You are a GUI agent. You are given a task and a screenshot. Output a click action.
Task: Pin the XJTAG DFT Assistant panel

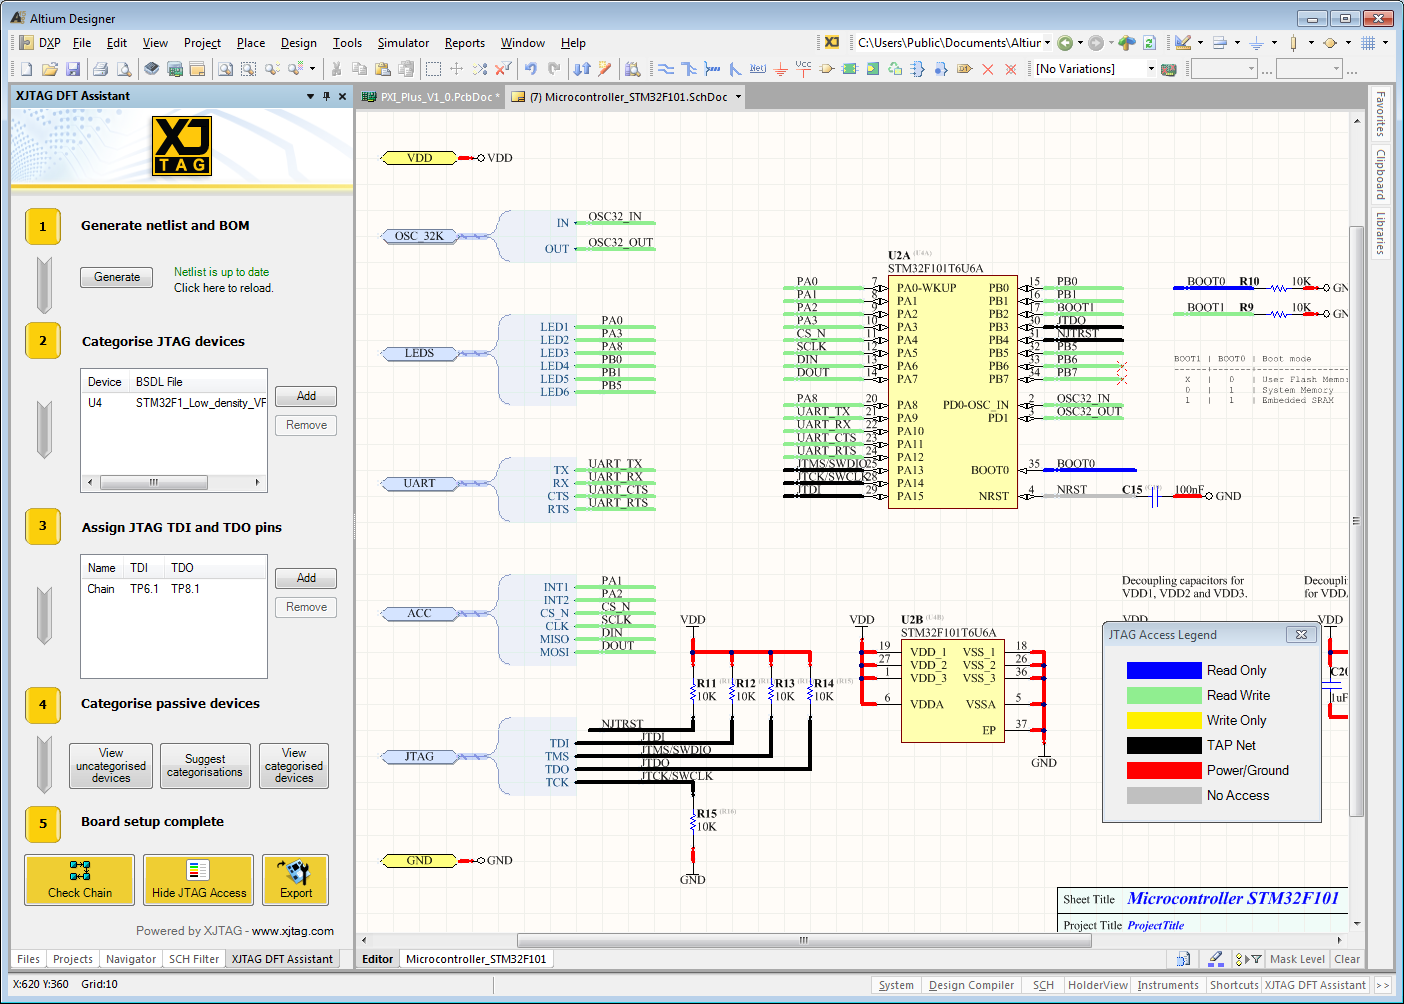click(326, 96)
